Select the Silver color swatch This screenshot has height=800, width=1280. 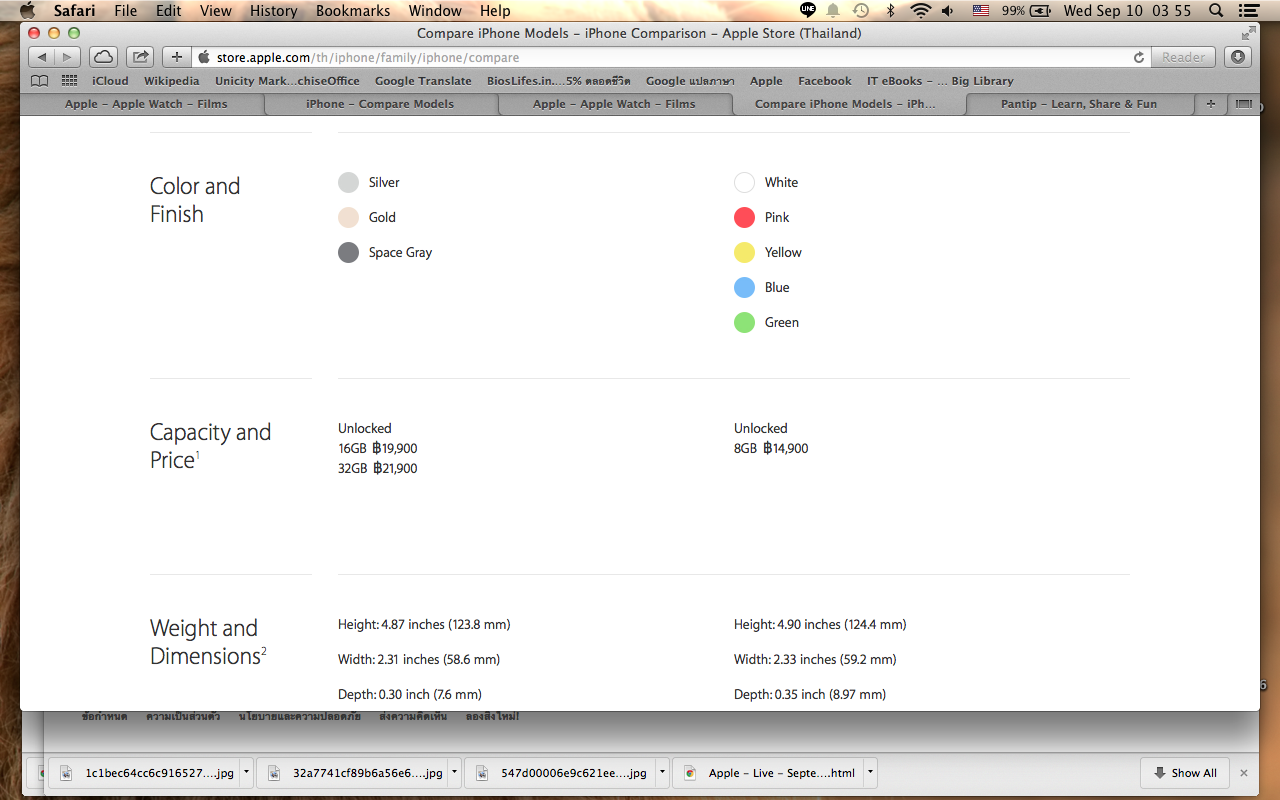pos(348,182)
